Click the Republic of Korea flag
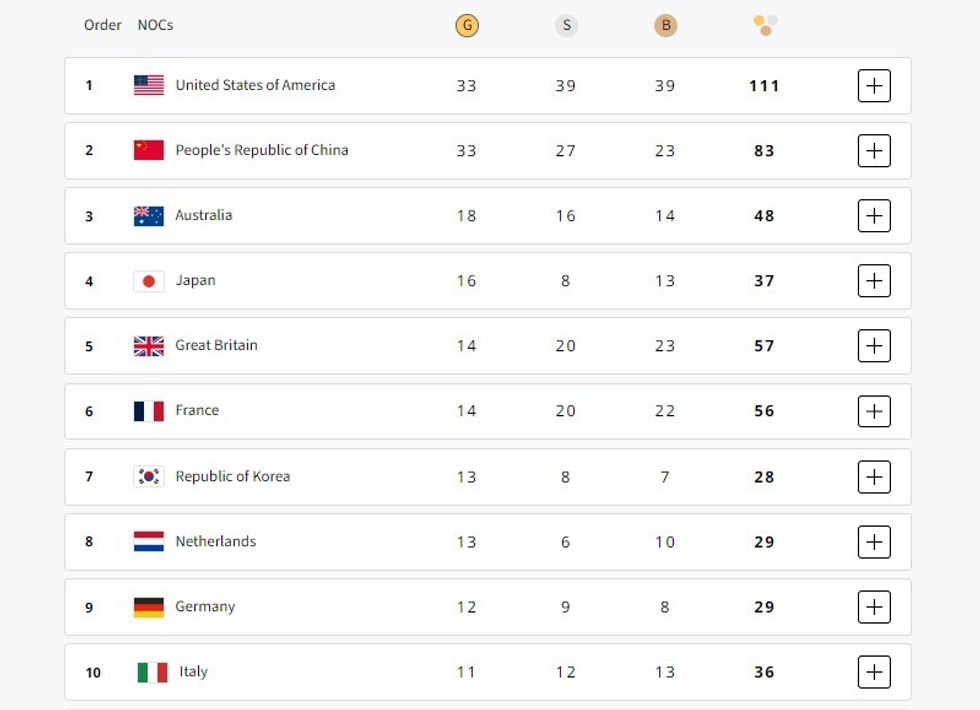 pyautogui.click(x=149, y=476)
